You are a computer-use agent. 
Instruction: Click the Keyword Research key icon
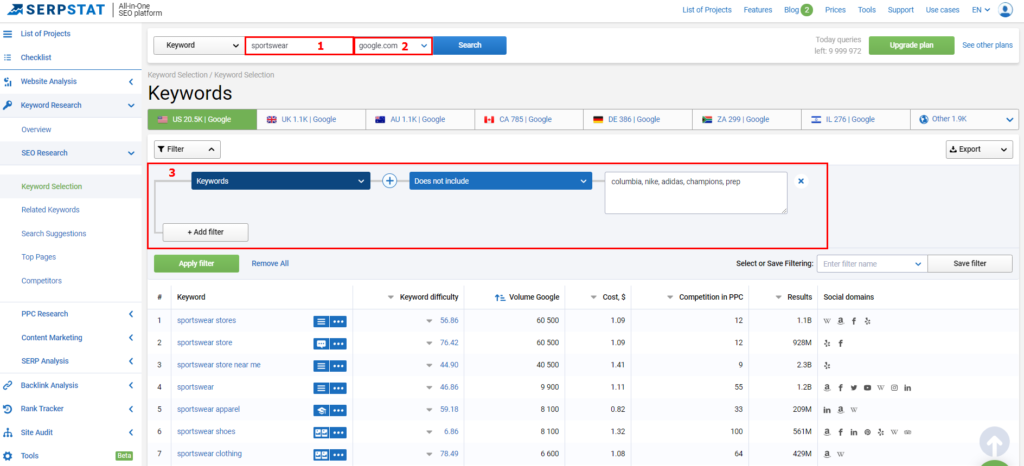[8, 105]
